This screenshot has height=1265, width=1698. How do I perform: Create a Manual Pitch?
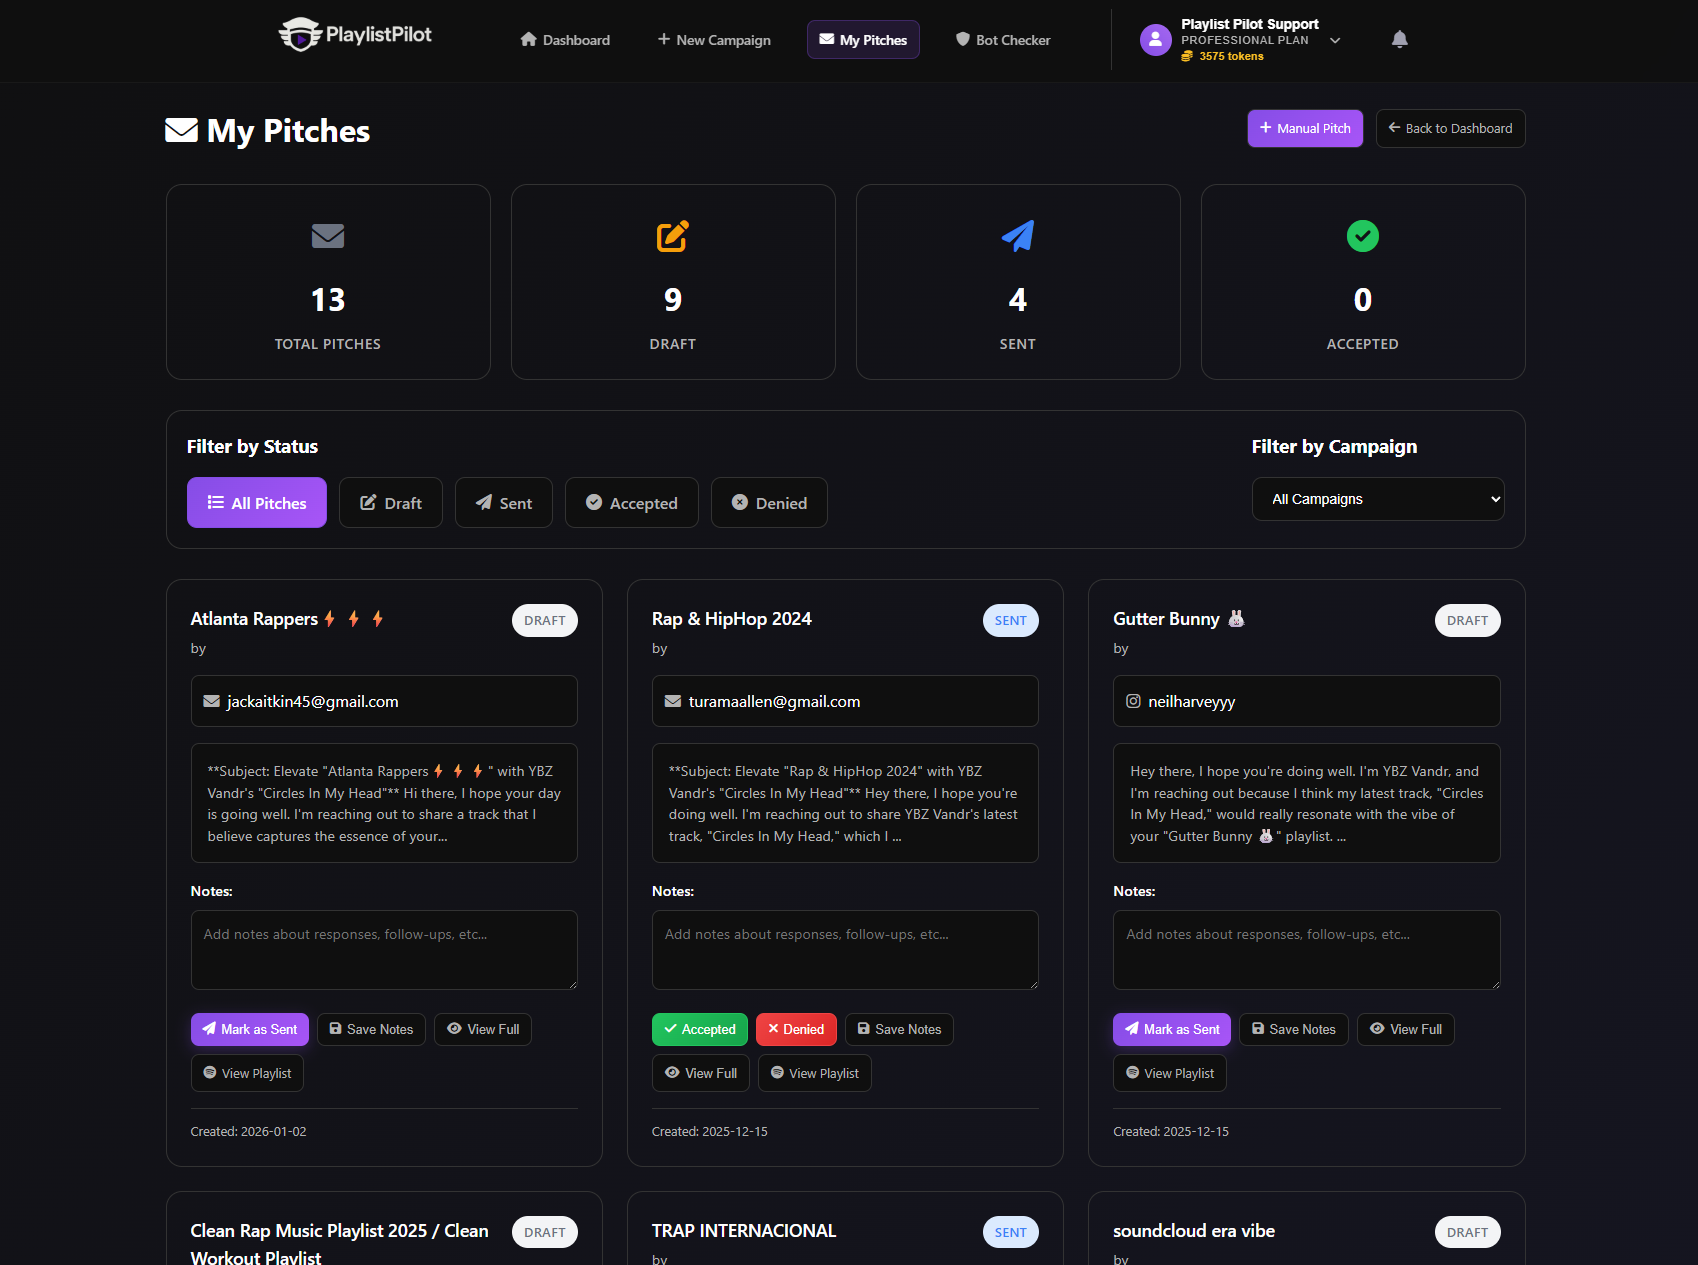point(1304,128)
